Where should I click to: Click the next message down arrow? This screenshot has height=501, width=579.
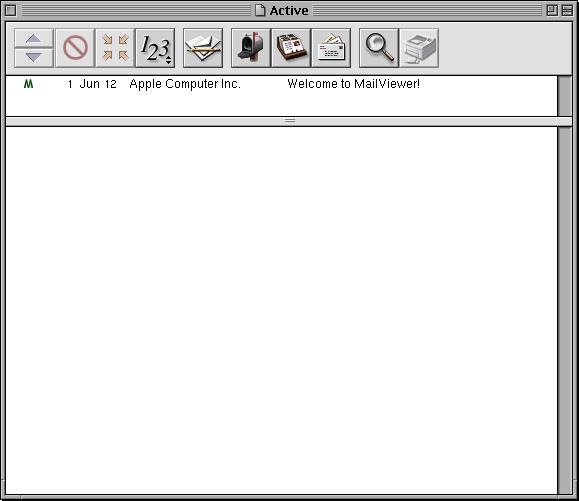pyautogui.click(x=34, y=57)
